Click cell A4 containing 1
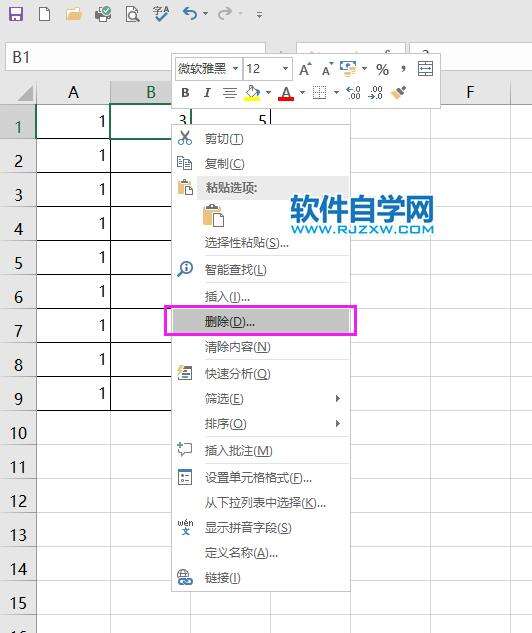Image resolution: width=532 pixels, height=633 pixels. click(x=73, y=224)
